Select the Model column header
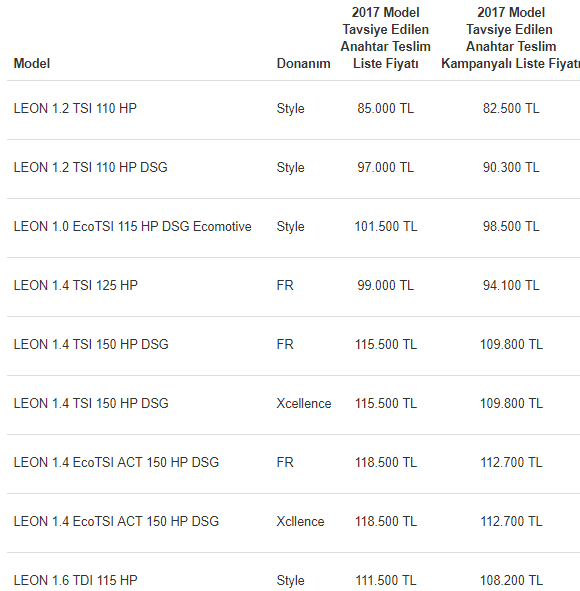The image size is (580, 591). pyautogui.click(x=32, y=63)
